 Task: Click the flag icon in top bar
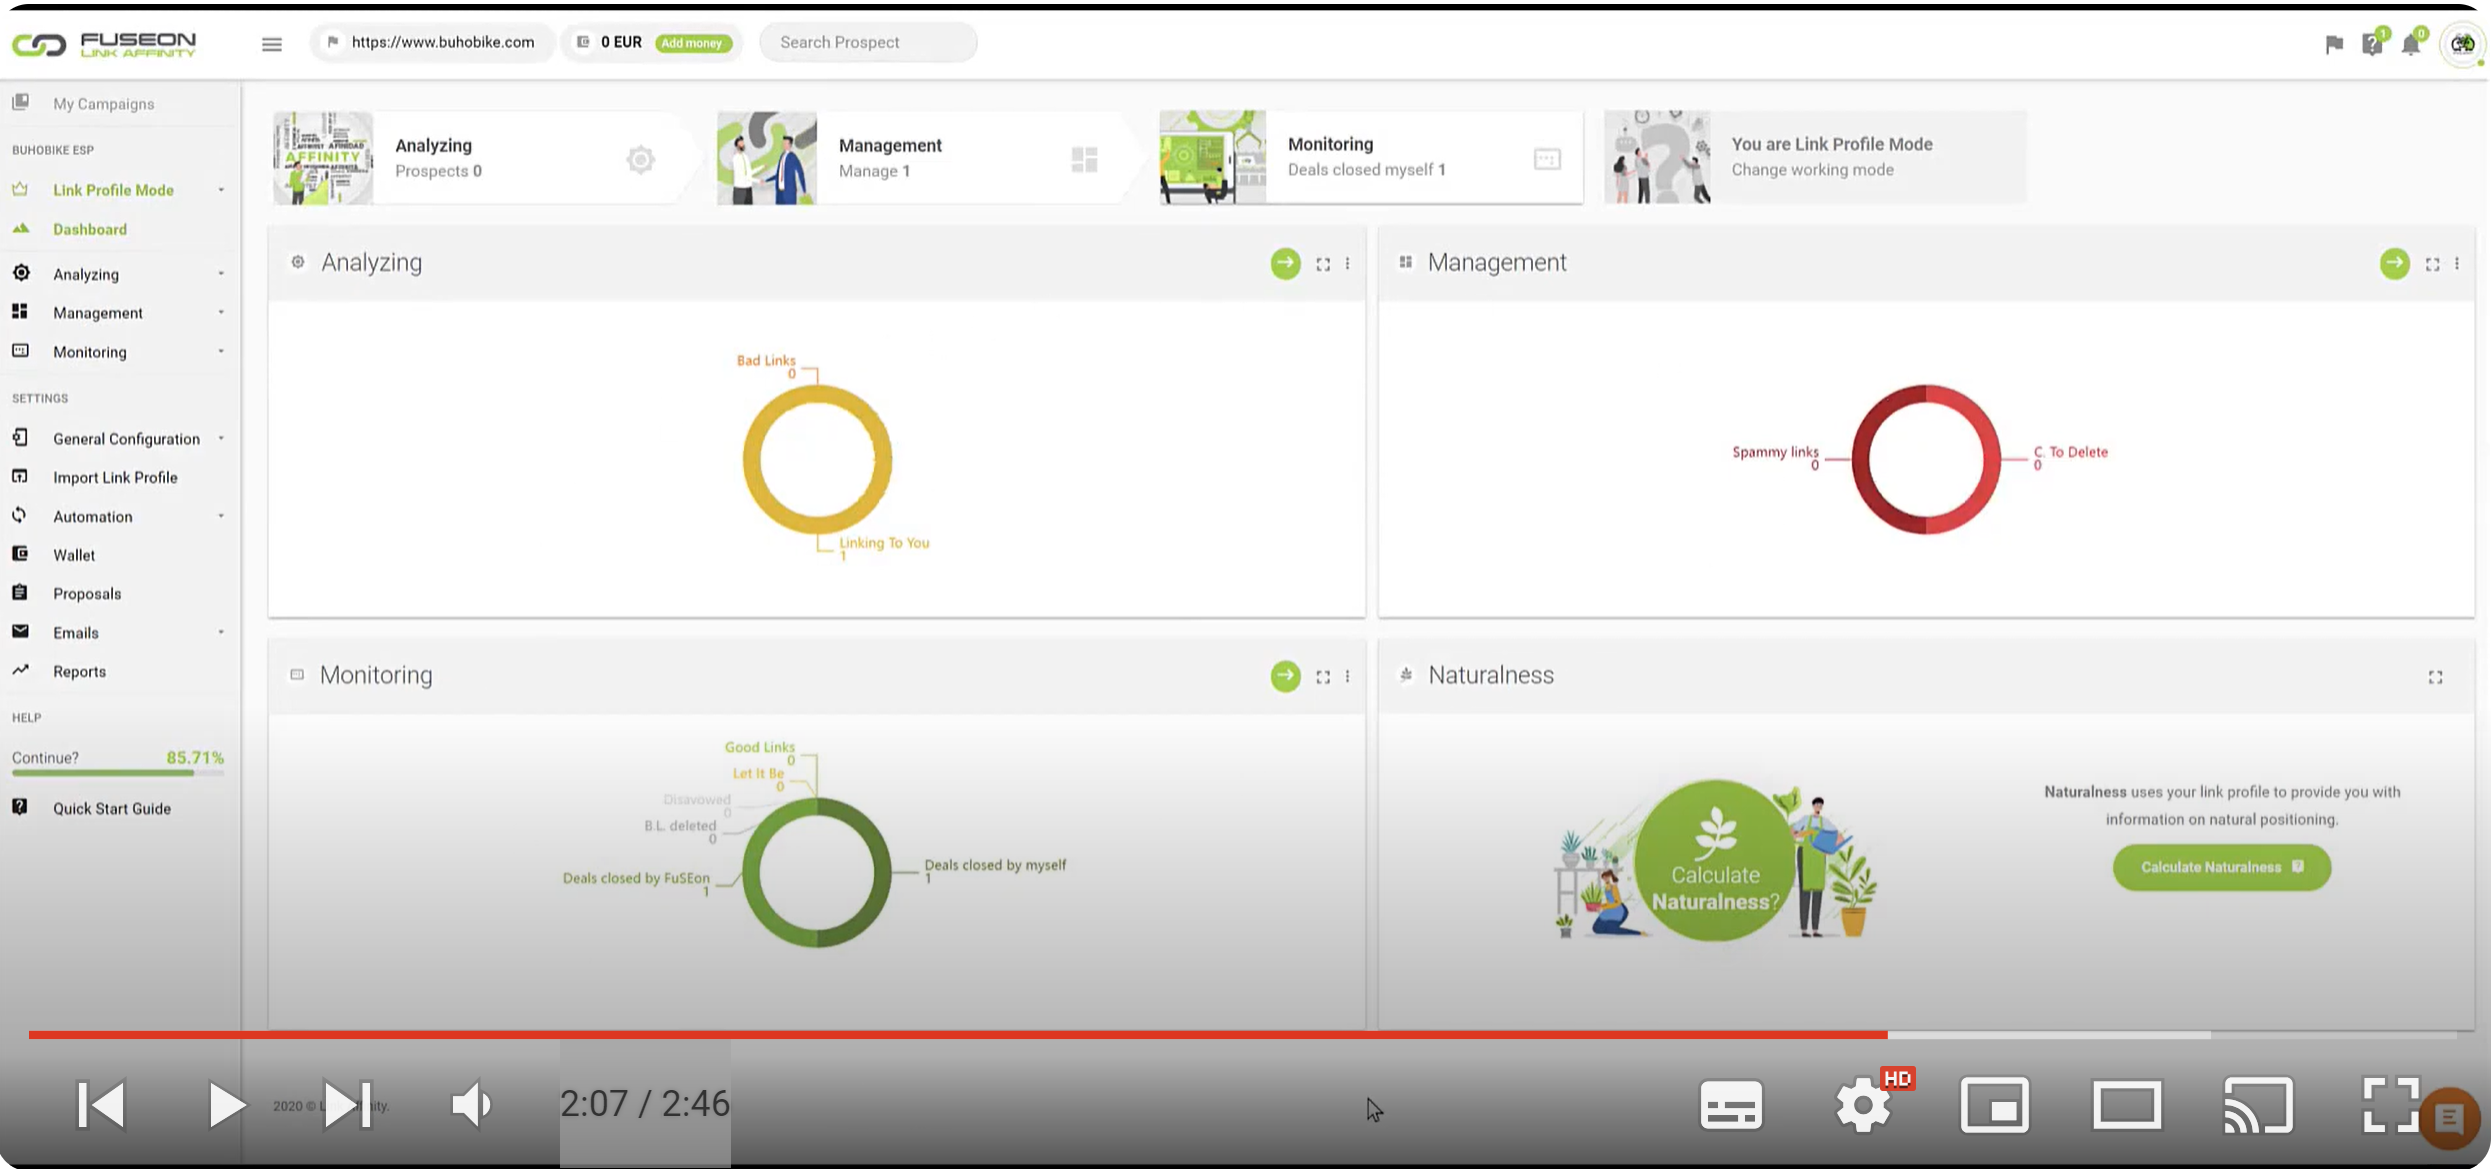2334,44
